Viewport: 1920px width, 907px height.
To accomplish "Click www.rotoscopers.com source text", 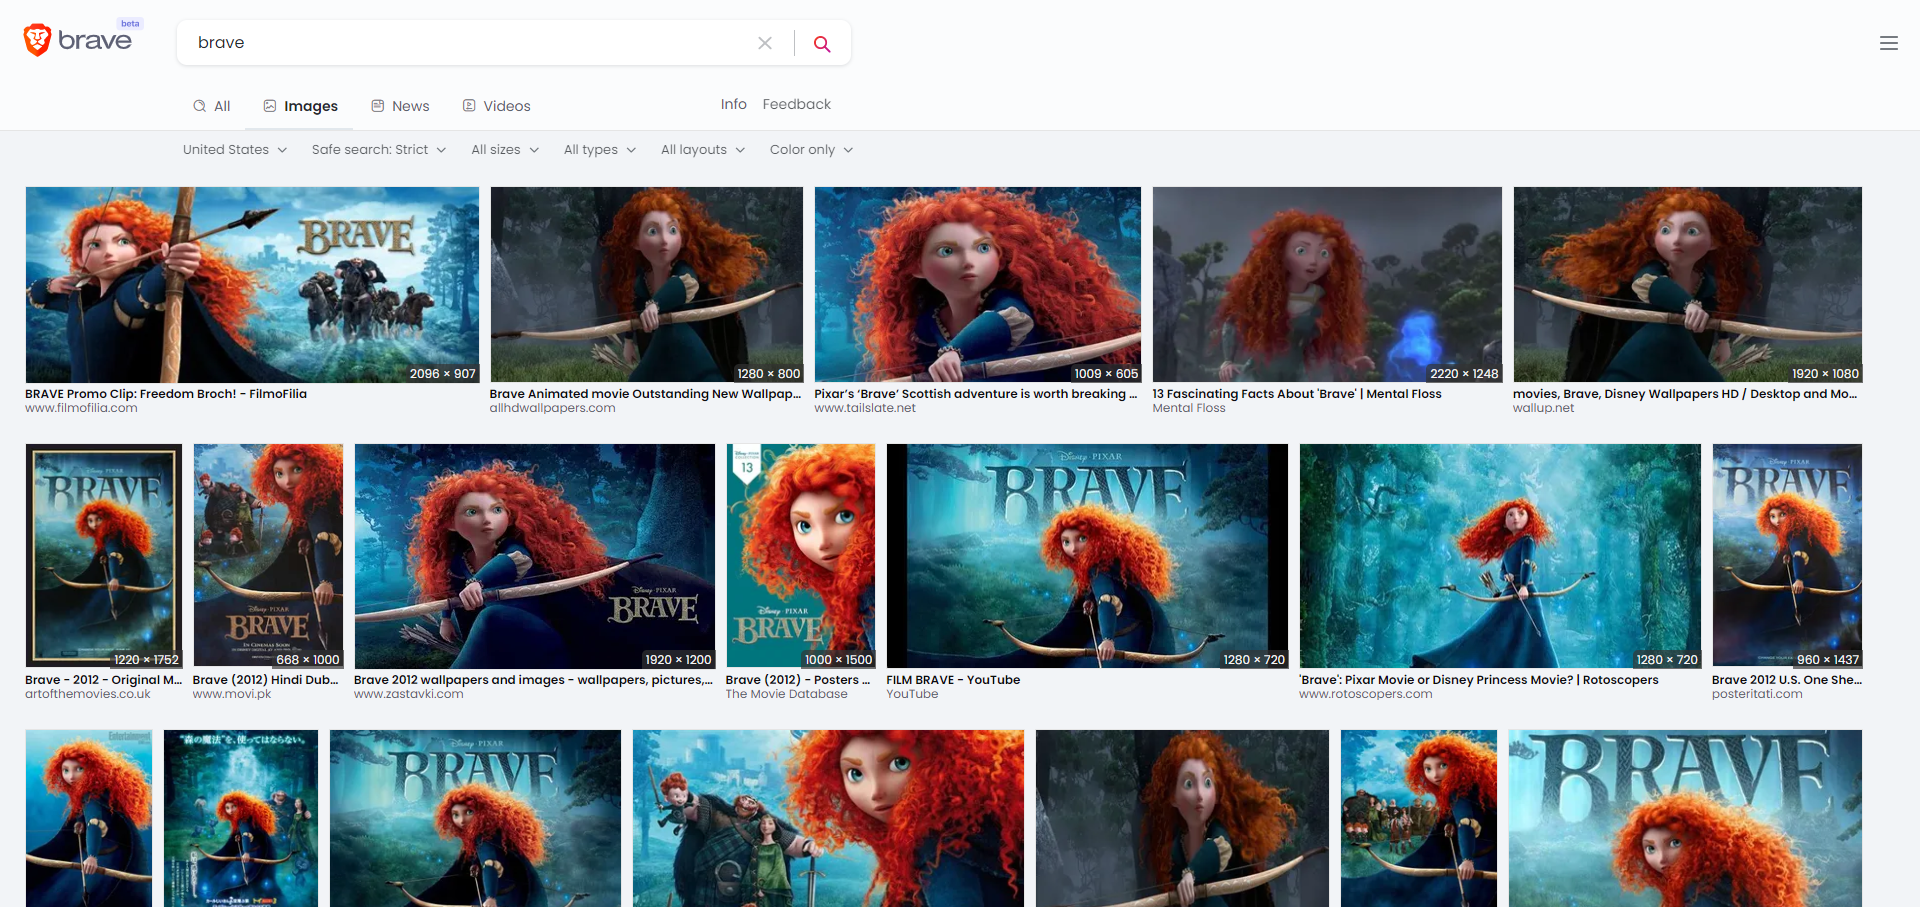I will pos(1365,694).
